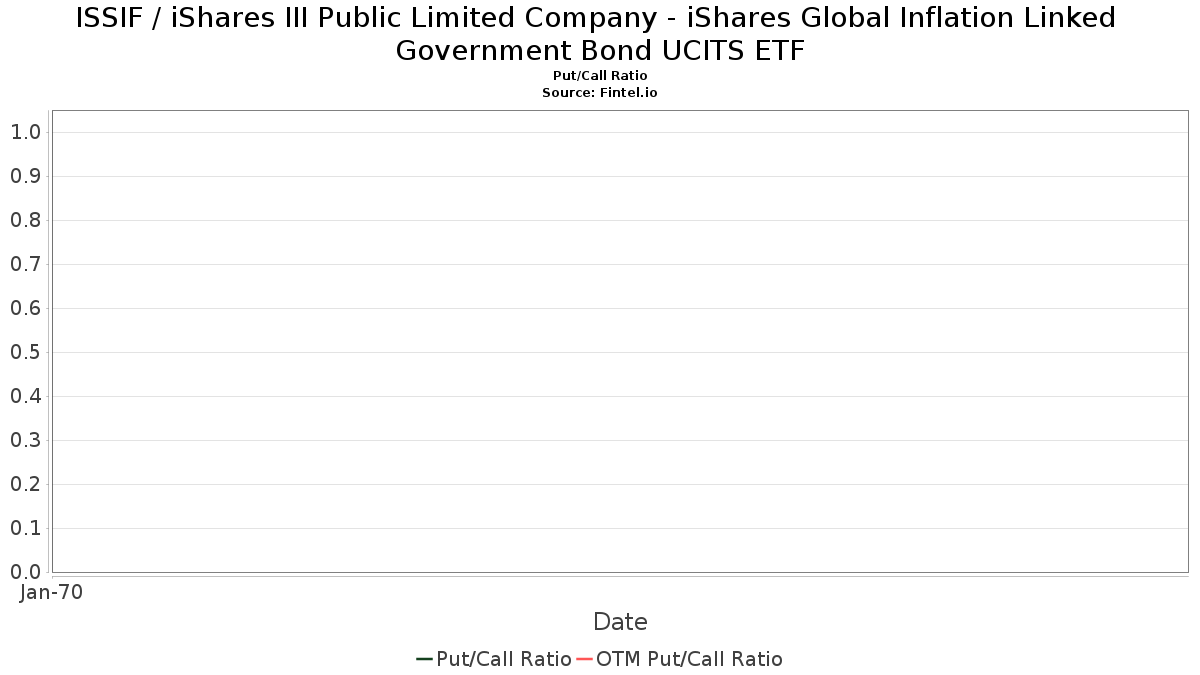Screen dimensions: 1200x675
Task: Toggle the Put/Call Ratio legend series
Action: pyautogui.click(x=503, y=659)
